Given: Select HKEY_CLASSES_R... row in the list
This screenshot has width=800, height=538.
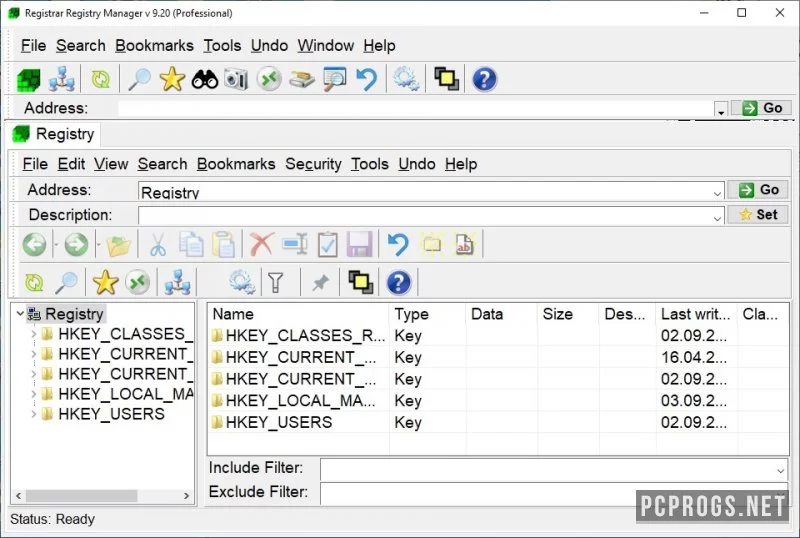Looking at the screenshot, I should click(x=498, y=335).
